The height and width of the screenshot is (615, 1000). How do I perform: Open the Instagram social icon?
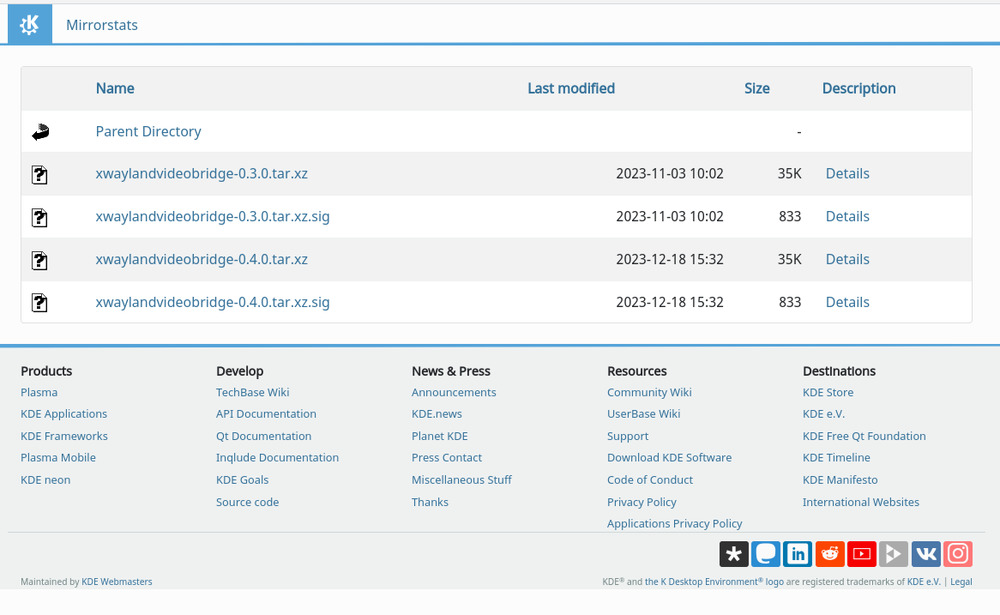point(958,553)
